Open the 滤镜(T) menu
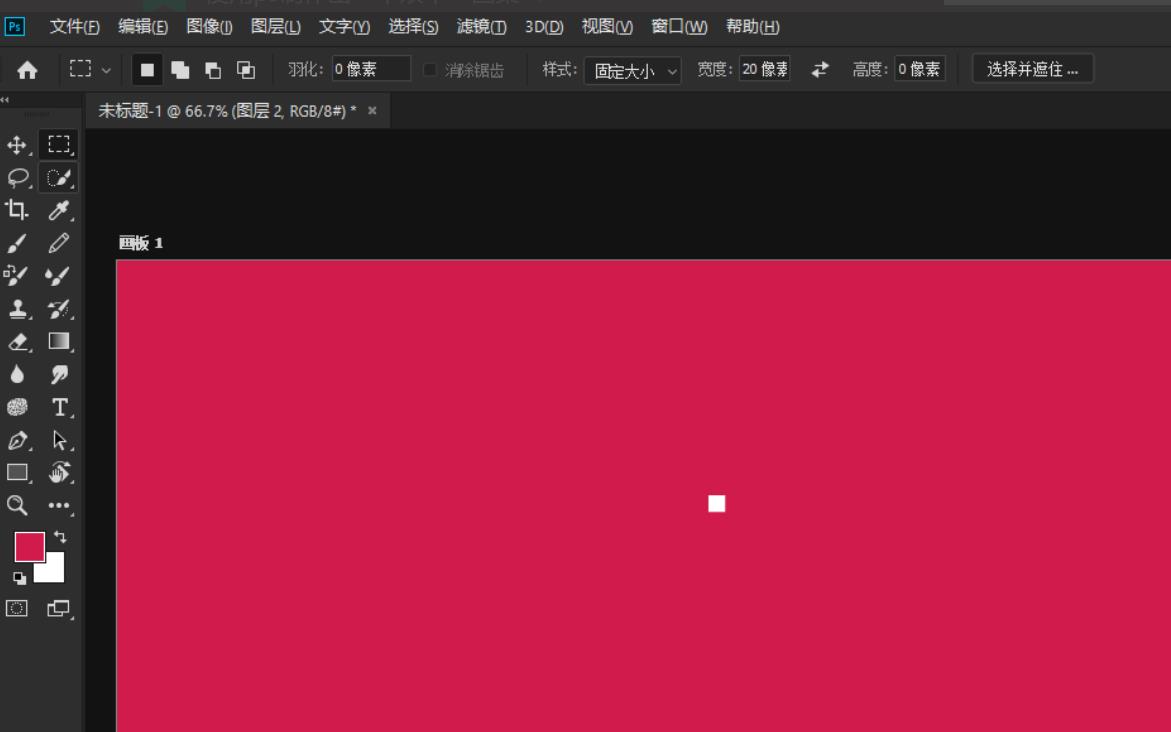1171x732 pixels. click(482, 27)
